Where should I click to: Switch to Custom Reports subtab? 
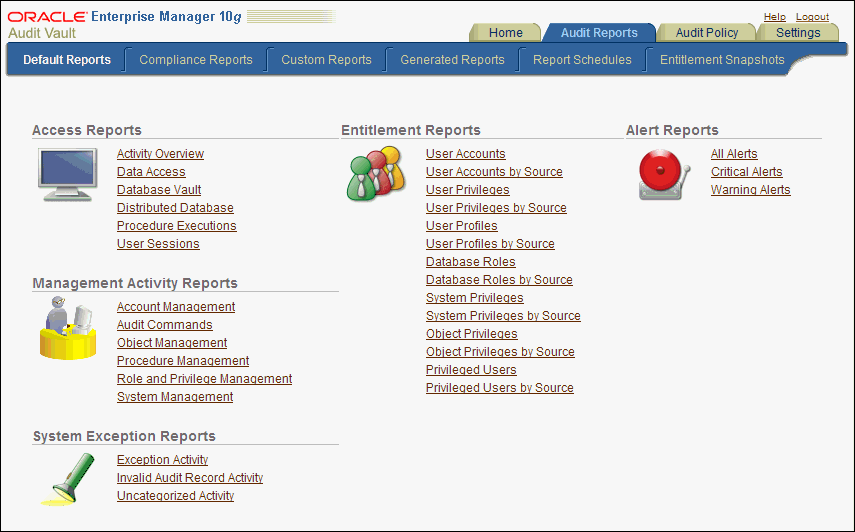point(326,60)
